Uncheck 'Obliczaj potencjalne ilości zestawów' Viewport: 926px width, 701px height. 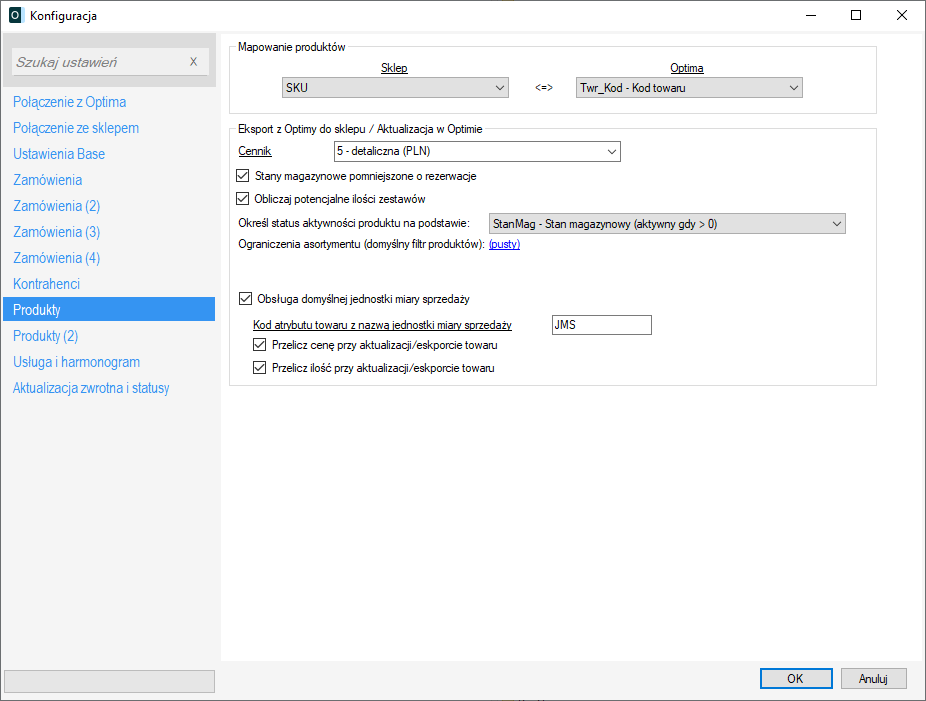[x=243, y=199]
